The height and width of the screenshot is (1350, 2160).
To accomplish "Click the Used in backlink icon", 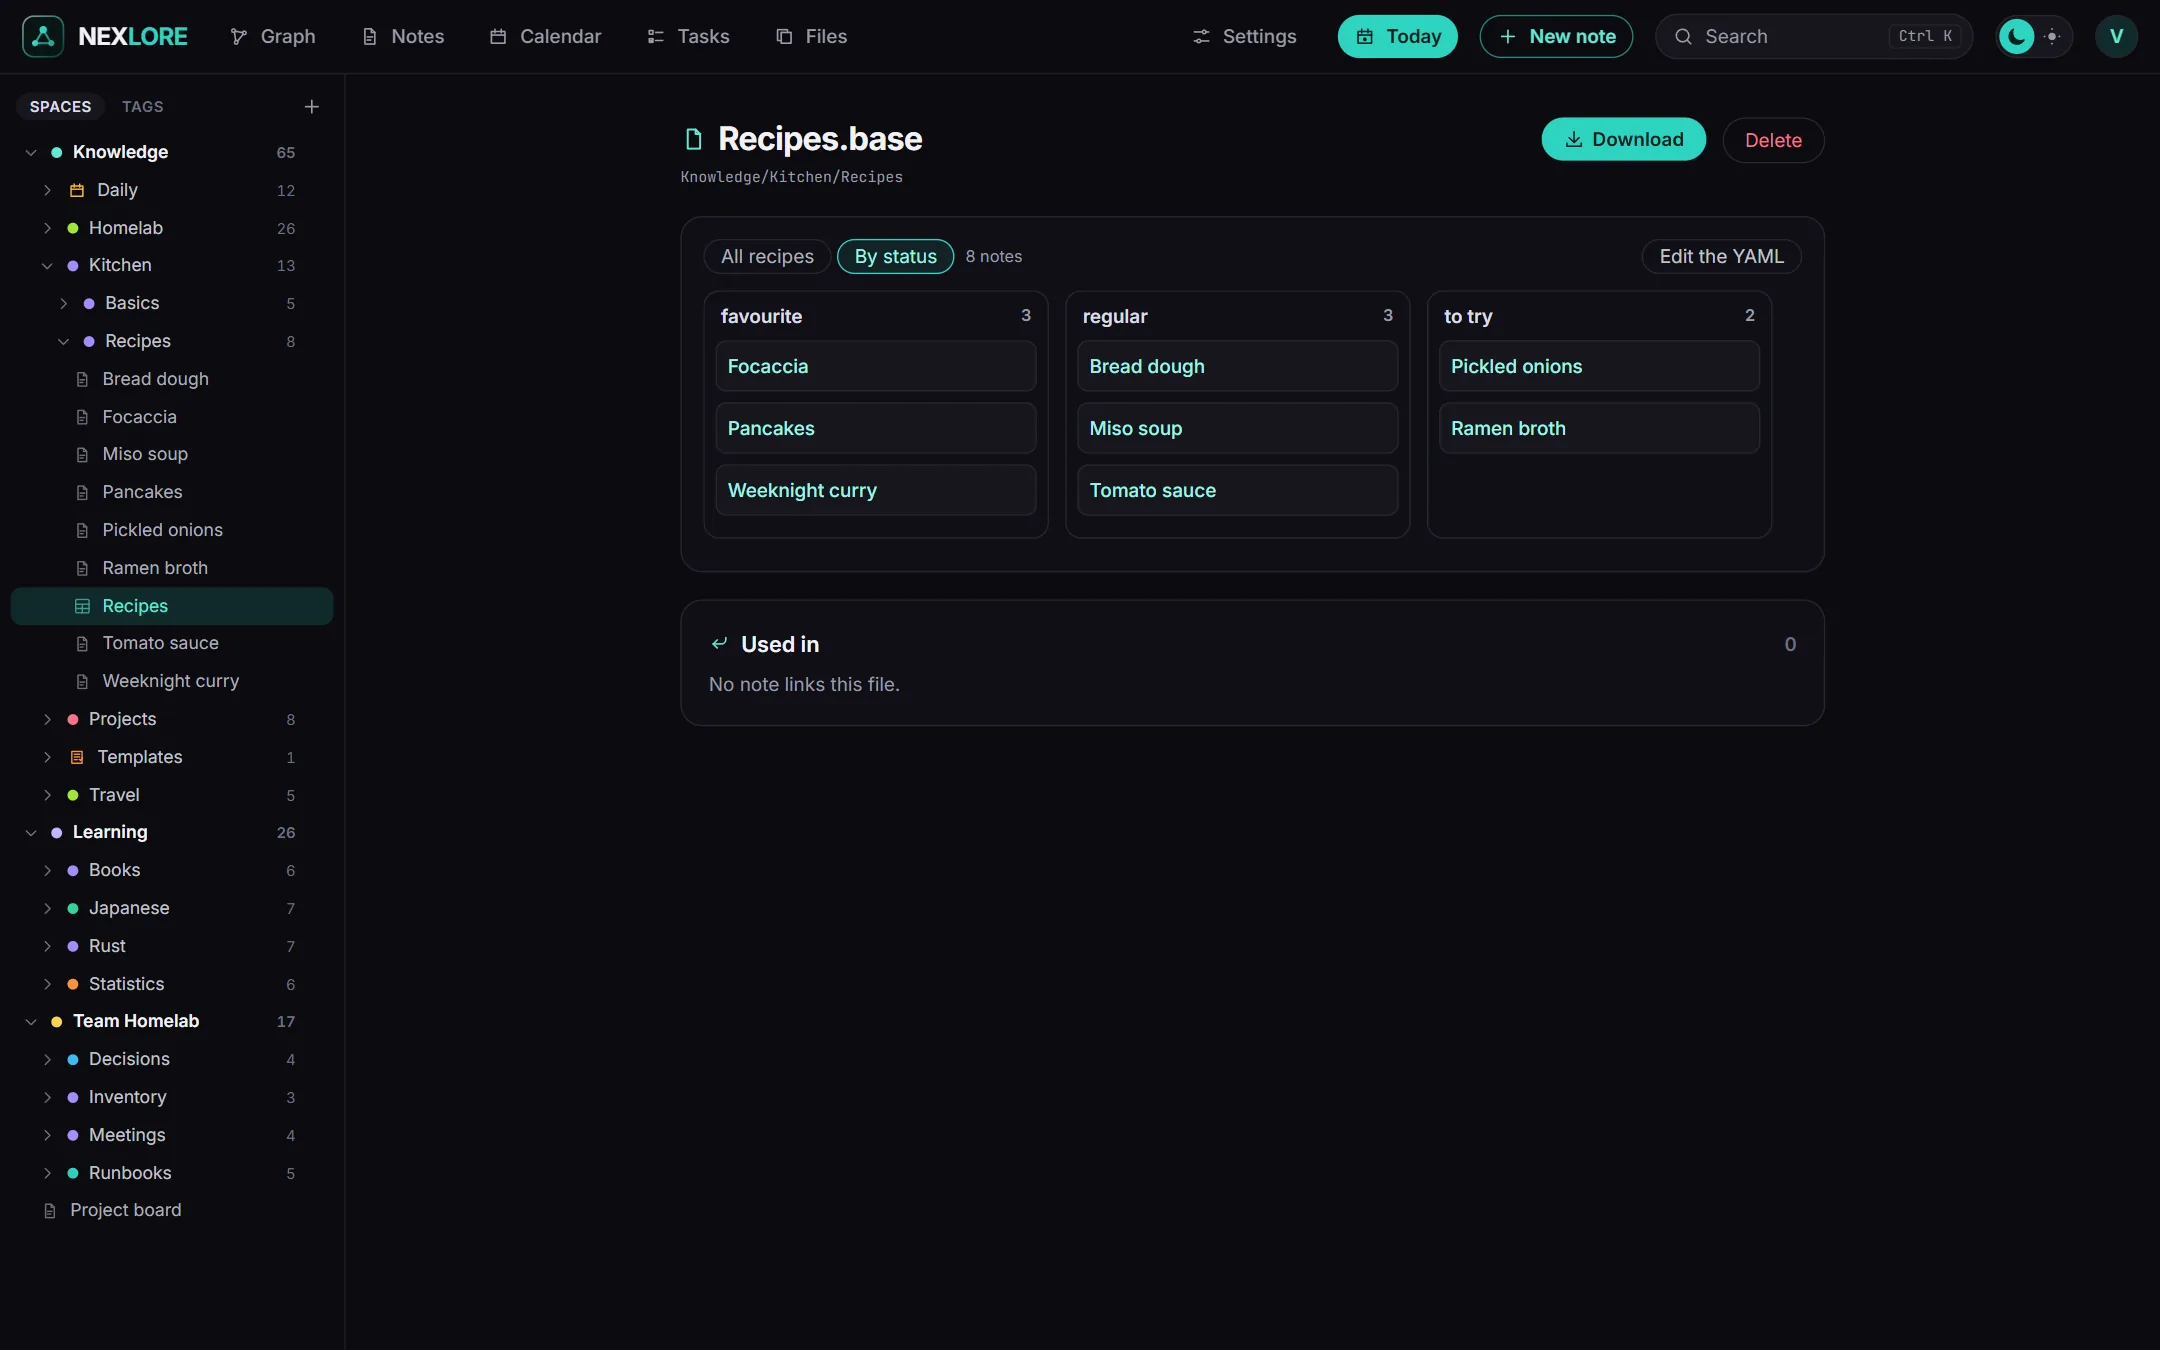I will [719, 644].
